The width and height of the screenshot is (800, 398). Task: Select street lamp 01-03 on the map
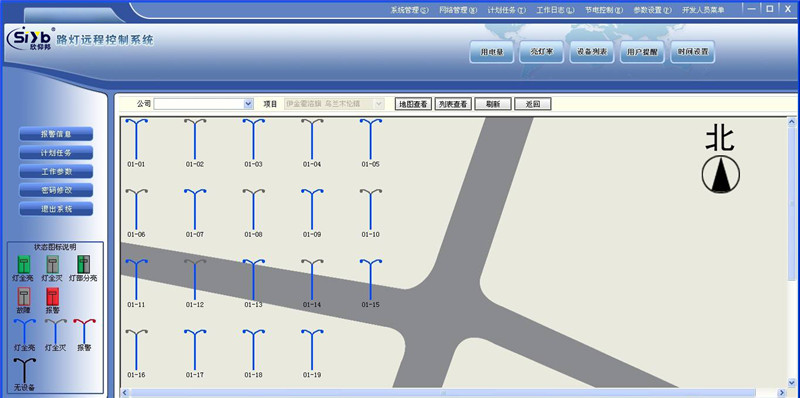point(254,139)
